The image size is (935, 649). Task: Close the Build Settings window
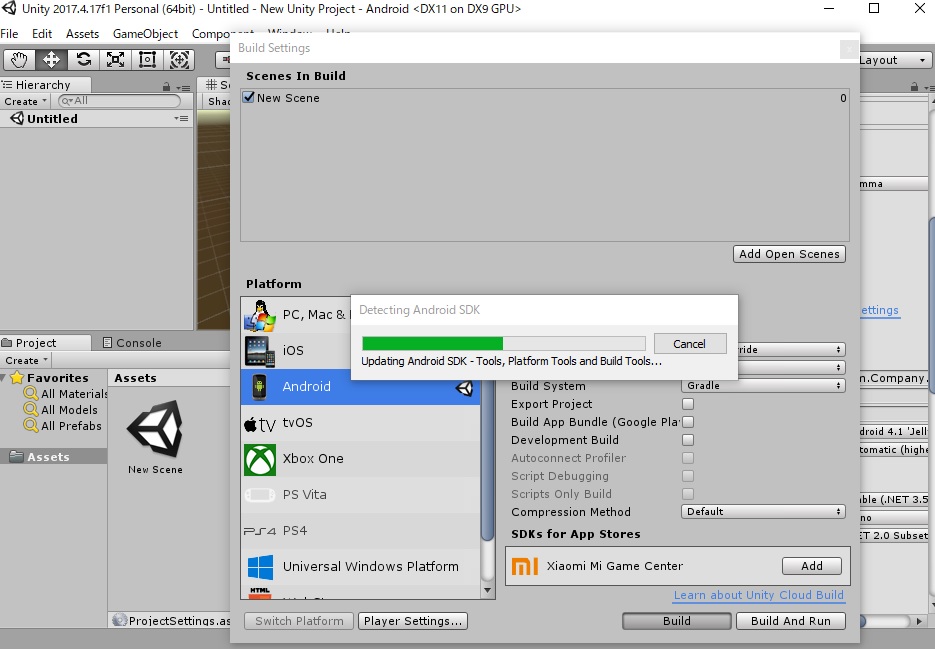click(849, 48)
